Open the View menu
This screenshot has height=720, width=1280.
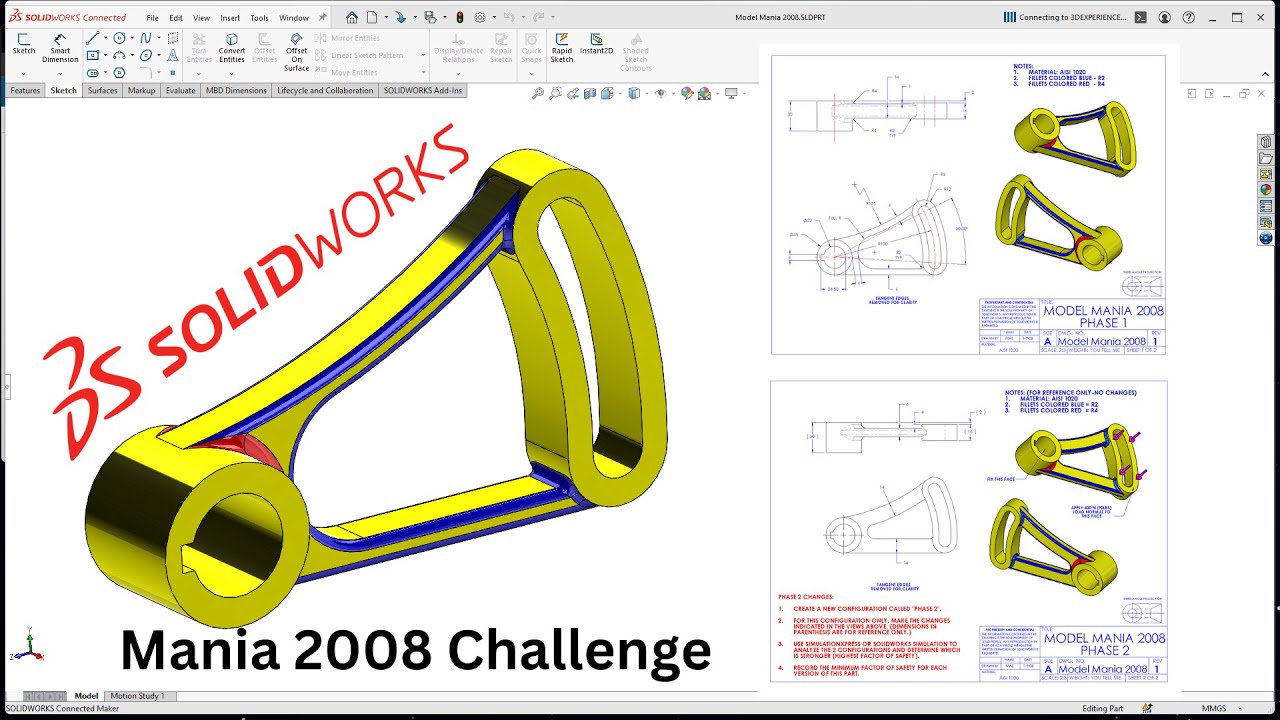(x=202, y=18)
